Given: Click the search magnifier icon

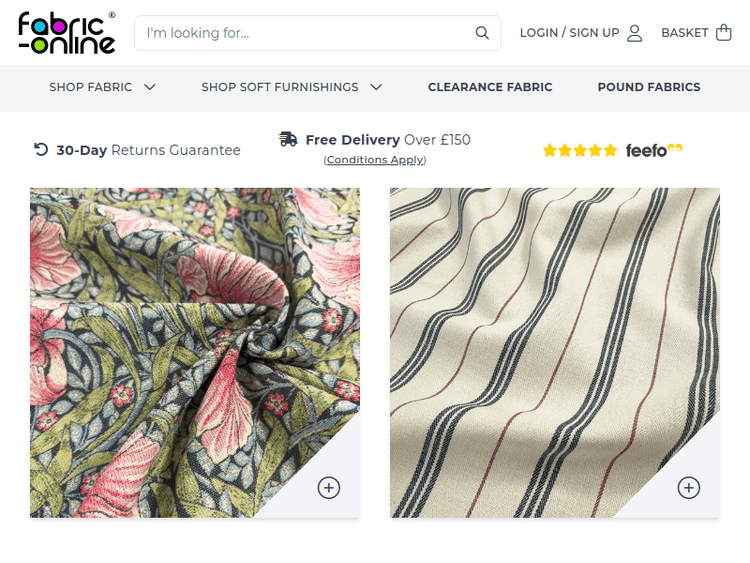Looking at the screenshot, I should point(482,33).
